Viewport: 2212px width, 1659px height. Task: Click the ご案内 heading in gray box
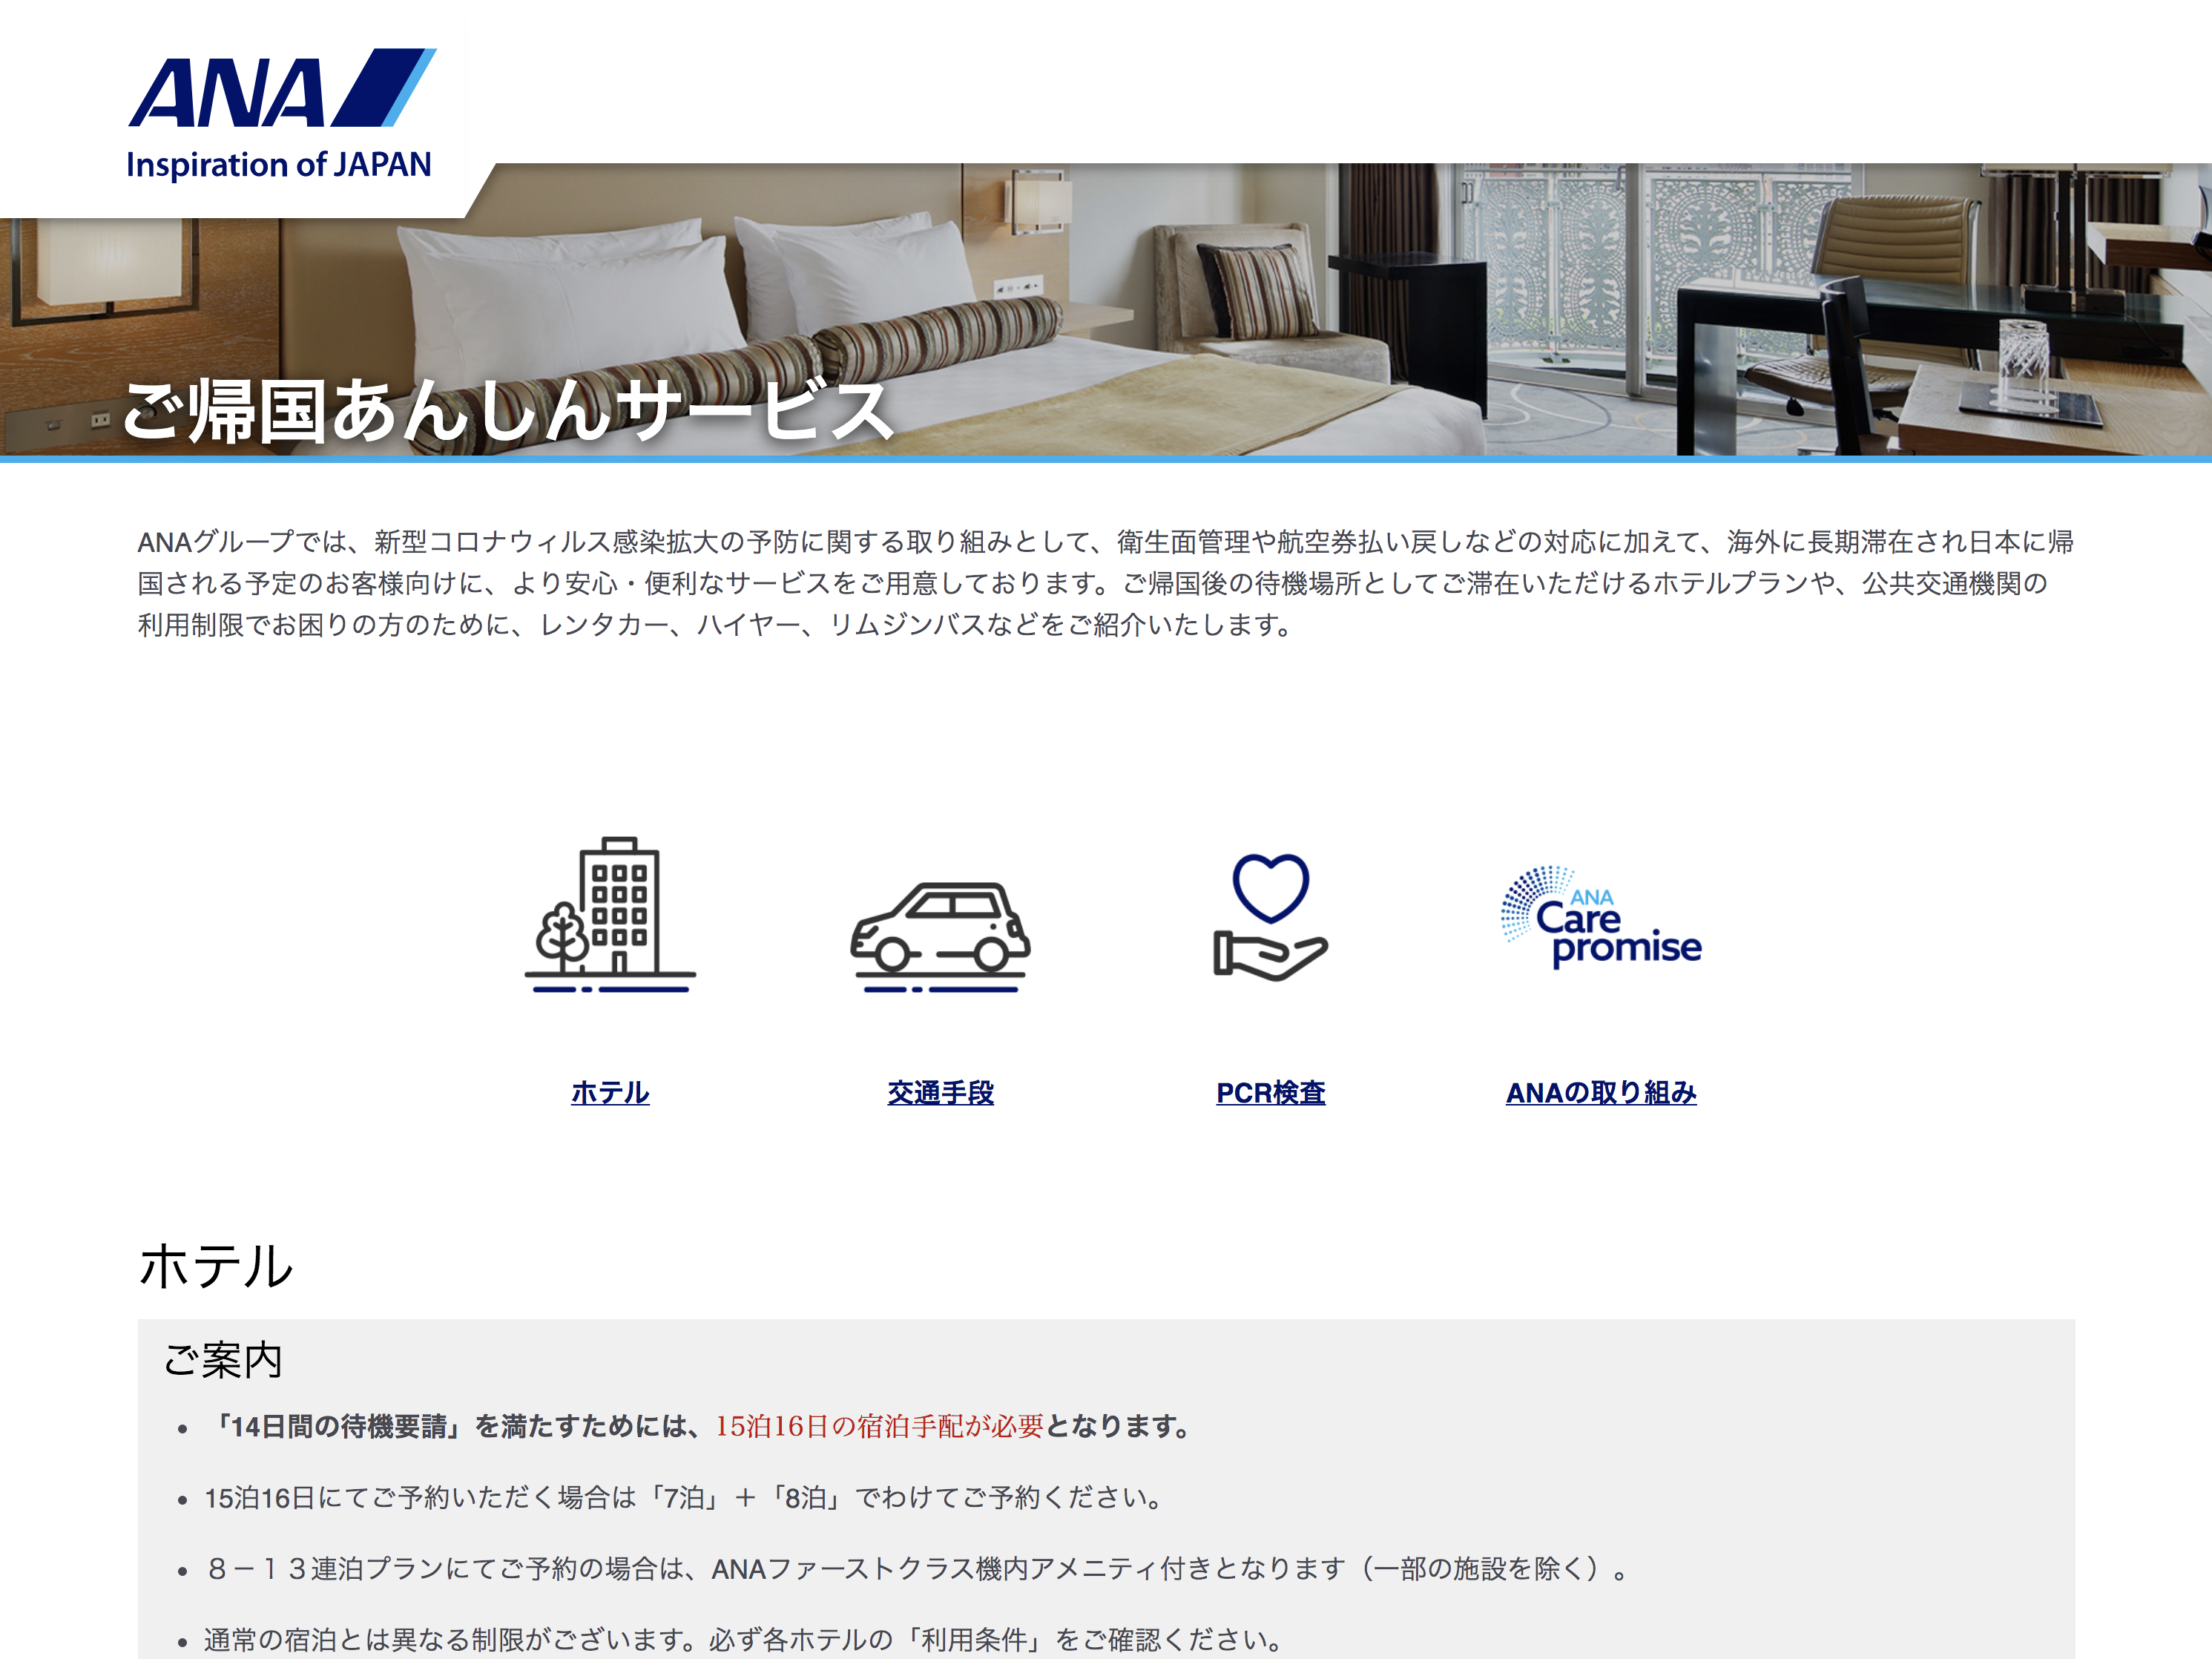pos(223,1360)
